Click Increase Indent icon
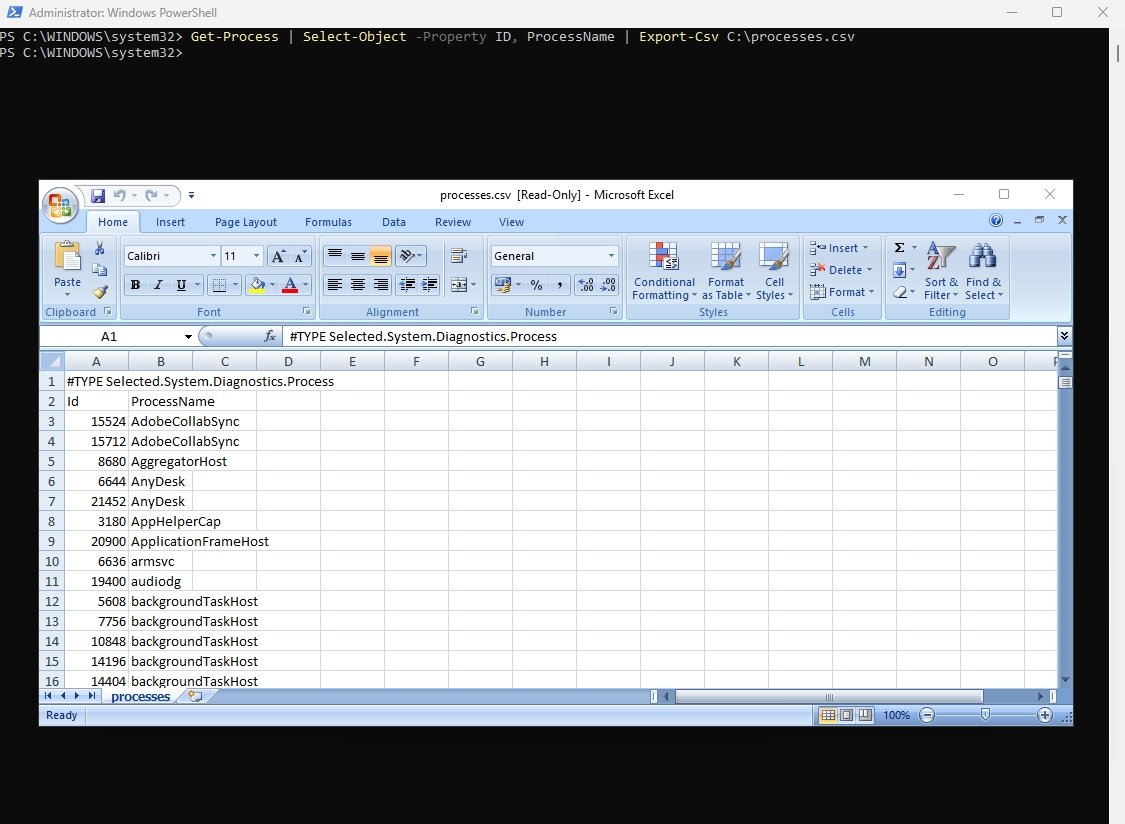Screen dimensions: 1125x824 tap(430, 285)
